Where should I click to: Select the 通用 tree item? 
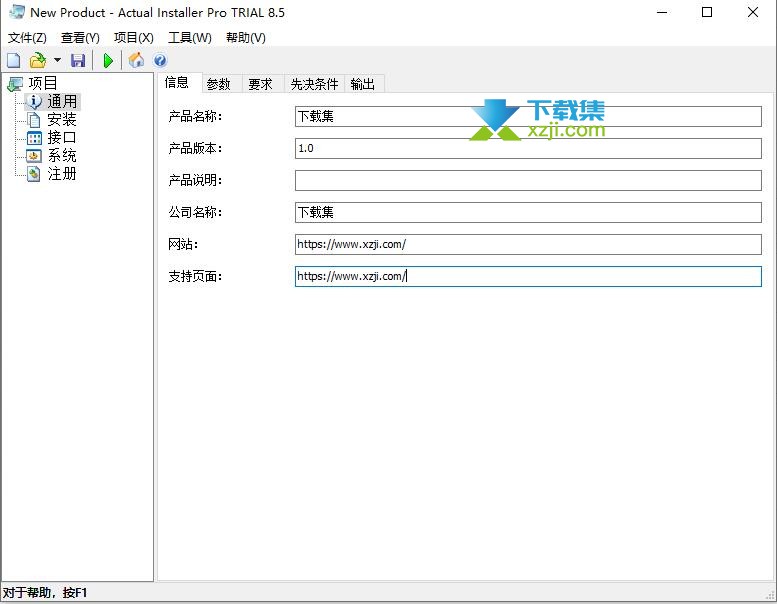(62, 102)
